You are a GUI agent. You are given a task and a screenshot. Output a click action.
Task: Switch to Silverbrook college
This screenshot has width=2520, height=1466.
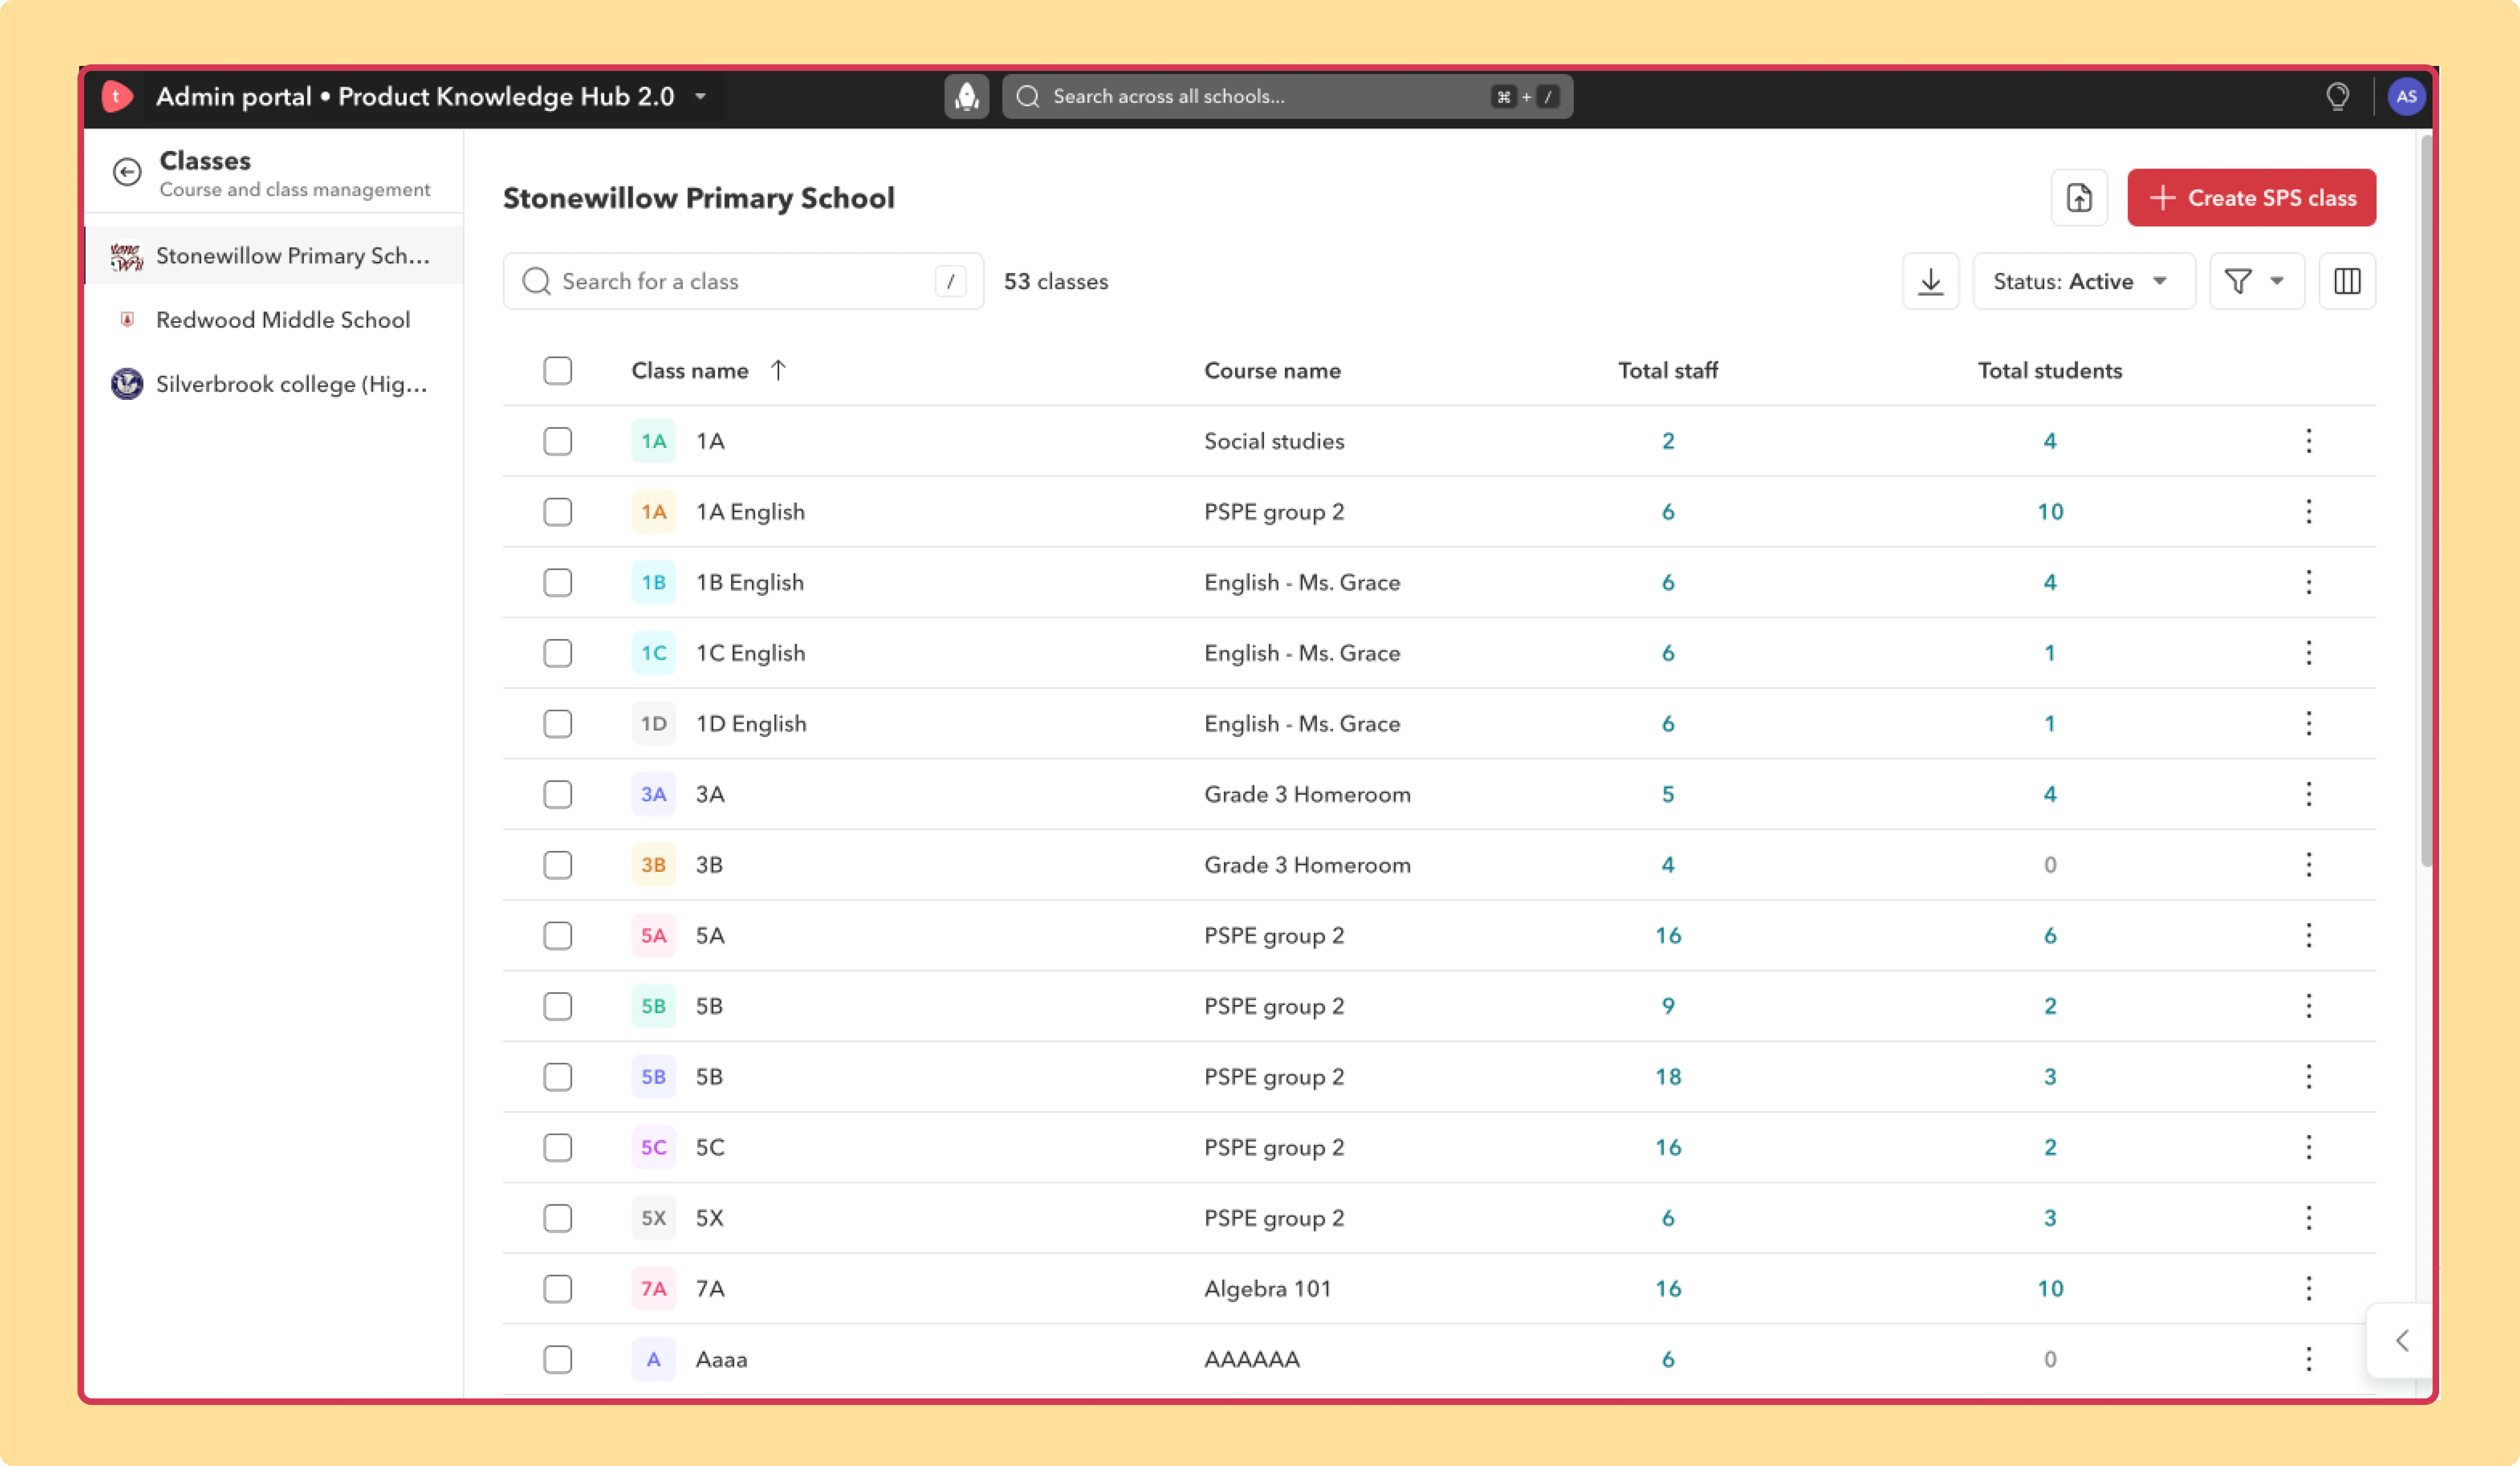coord(274,384)
